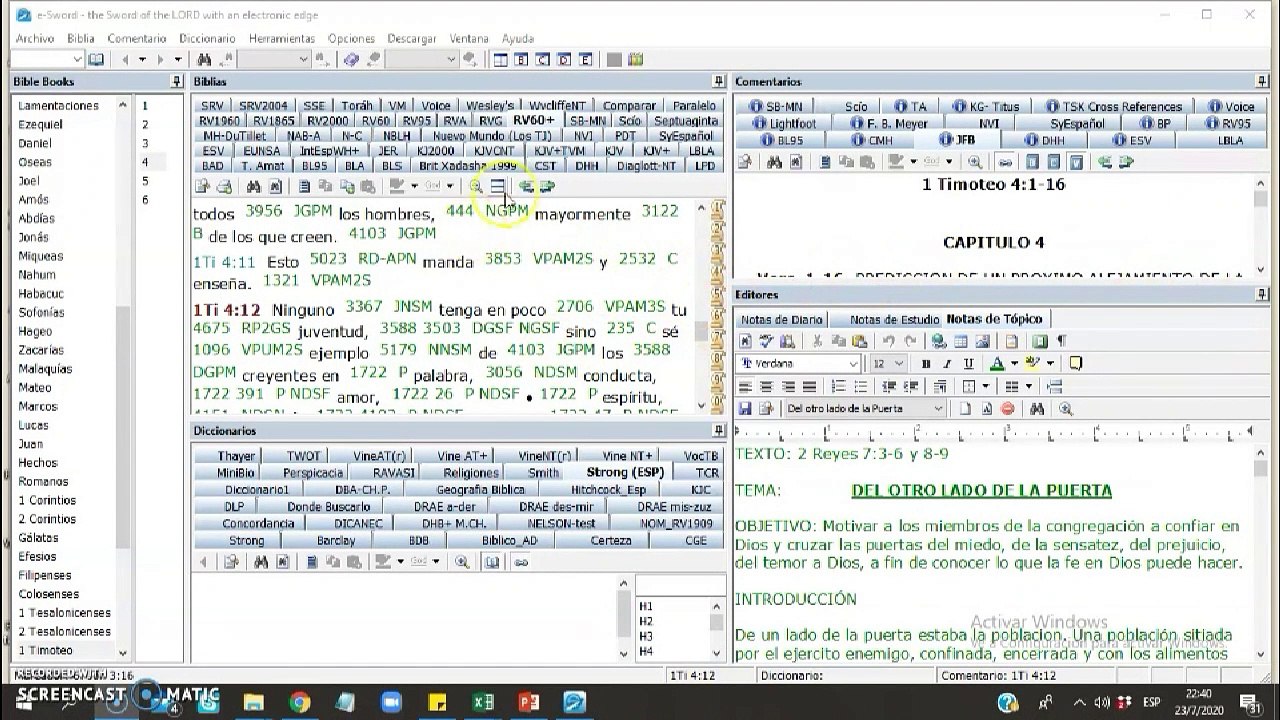Select H3 in the dictionary entry list
The width and height of the screenshot is (1280, 720).
tap(646, 636)
